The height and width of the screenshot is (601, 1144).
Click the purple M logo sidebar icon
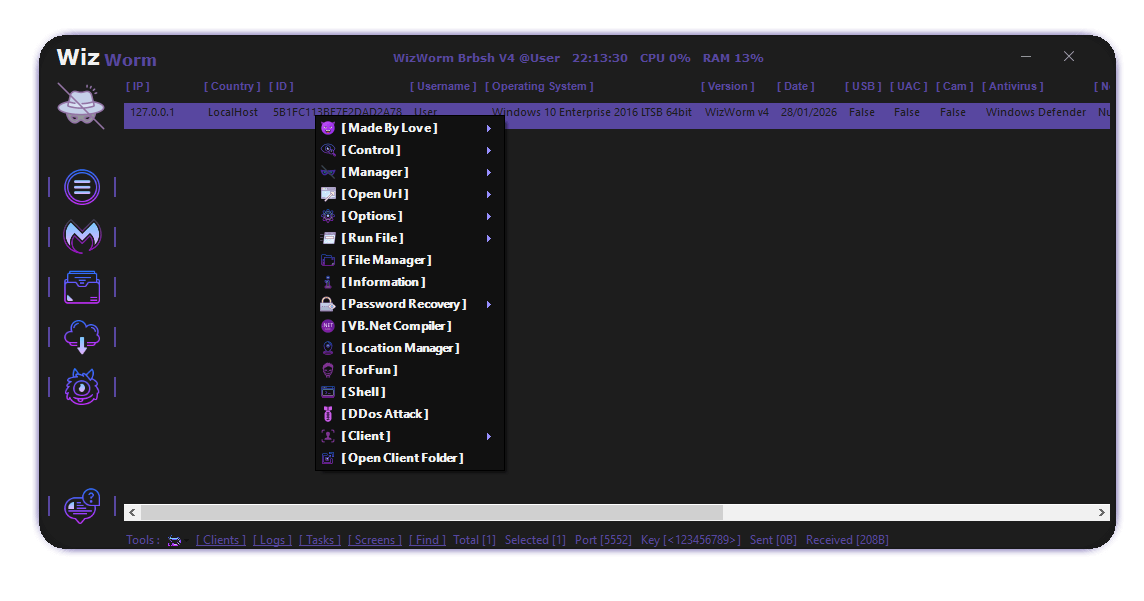click(x=82, y=237)
